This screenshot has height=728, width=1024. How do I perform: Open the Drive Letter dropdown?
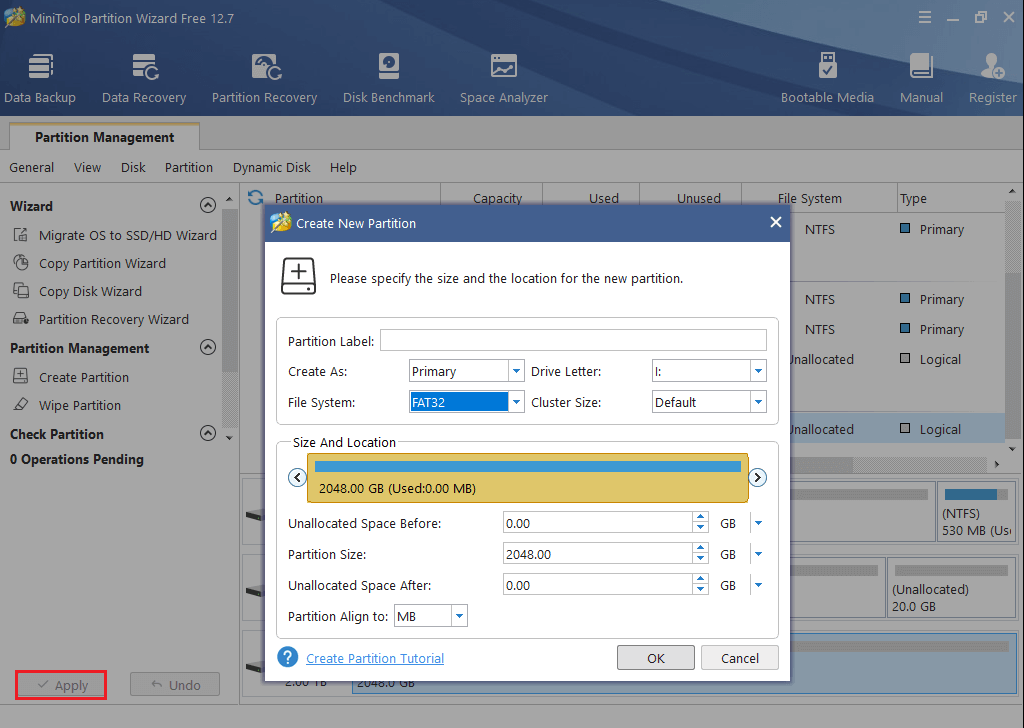pos(758,371)
